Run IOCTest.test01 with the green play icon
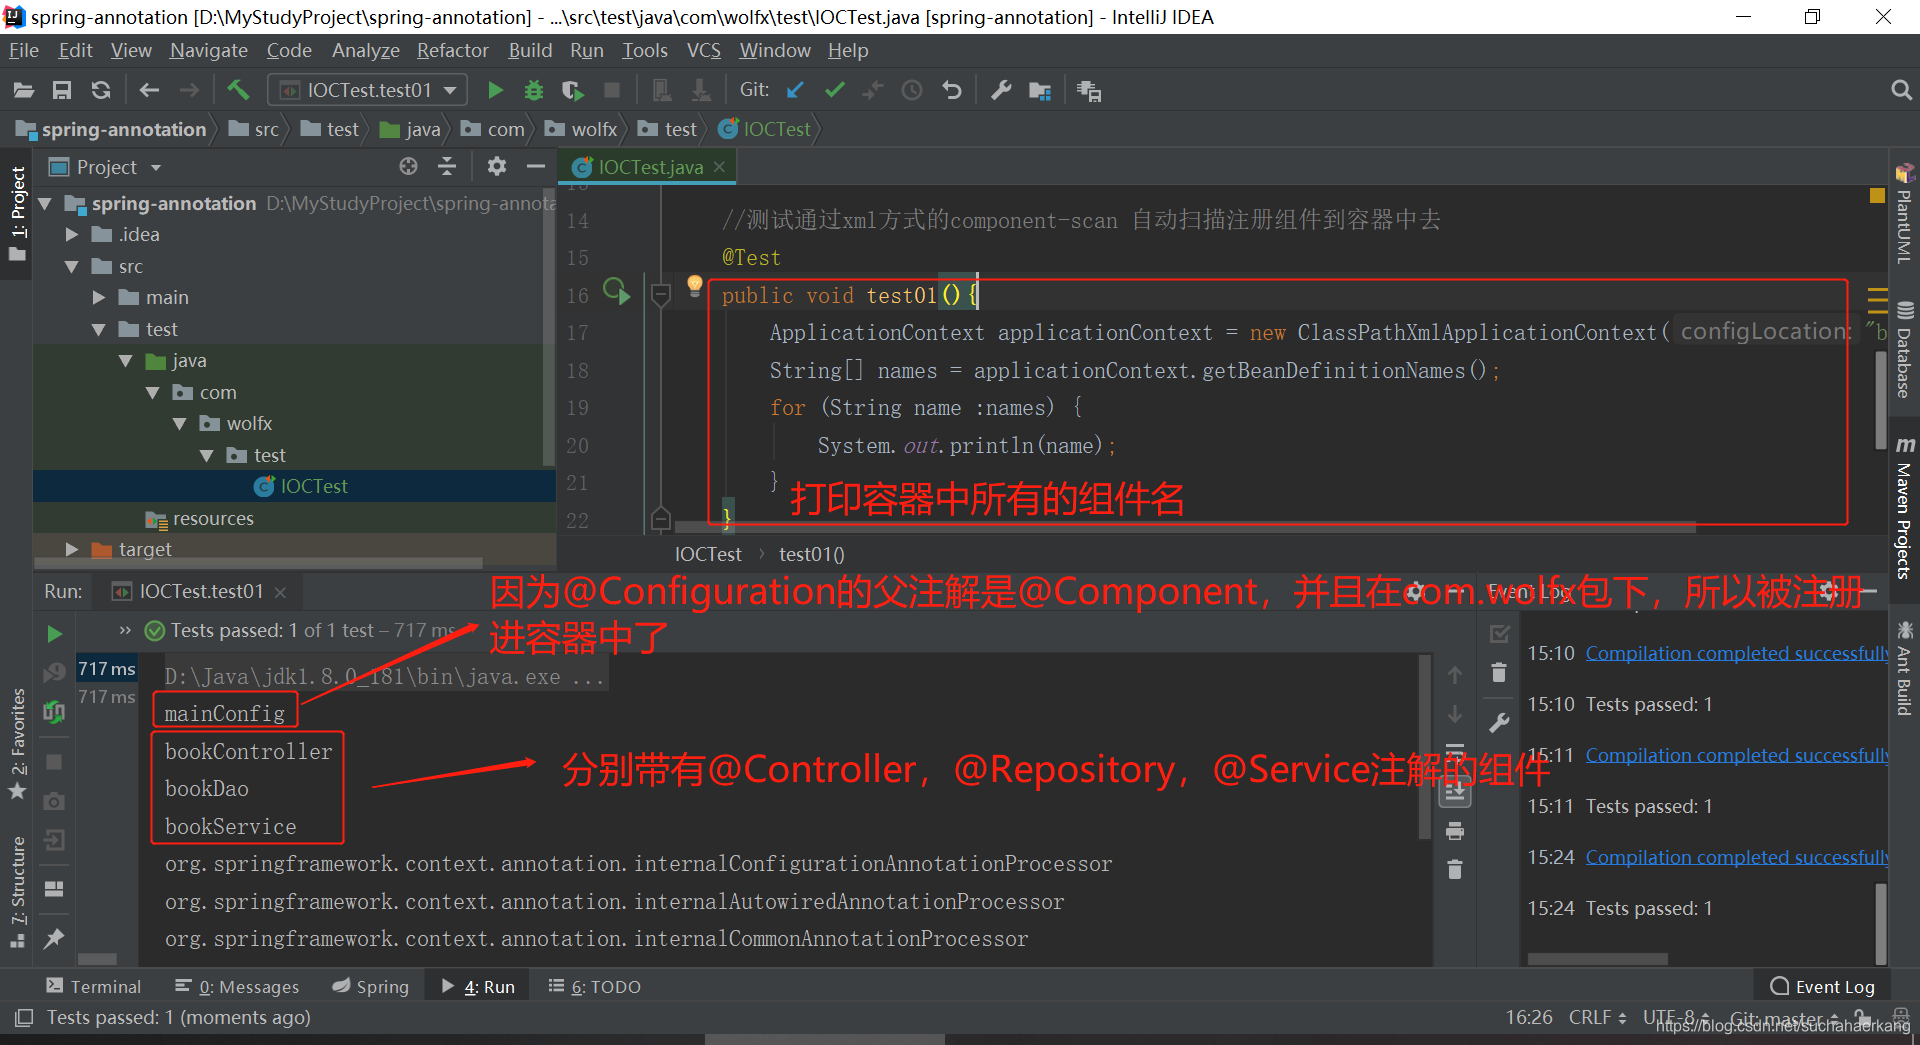 (495, 91)
